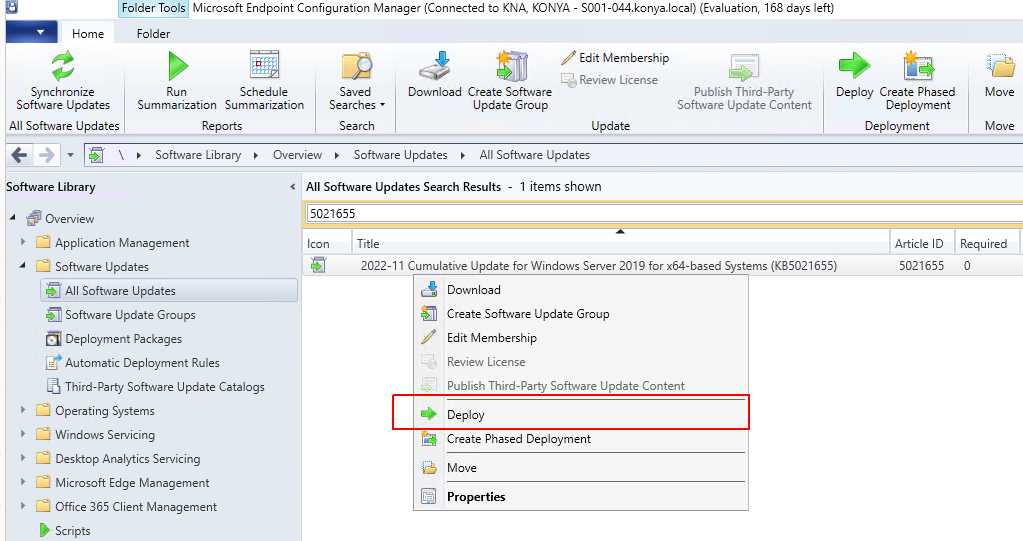Select All Software Updates in tree
This screenshot has width=1023, height=541.
169,290
